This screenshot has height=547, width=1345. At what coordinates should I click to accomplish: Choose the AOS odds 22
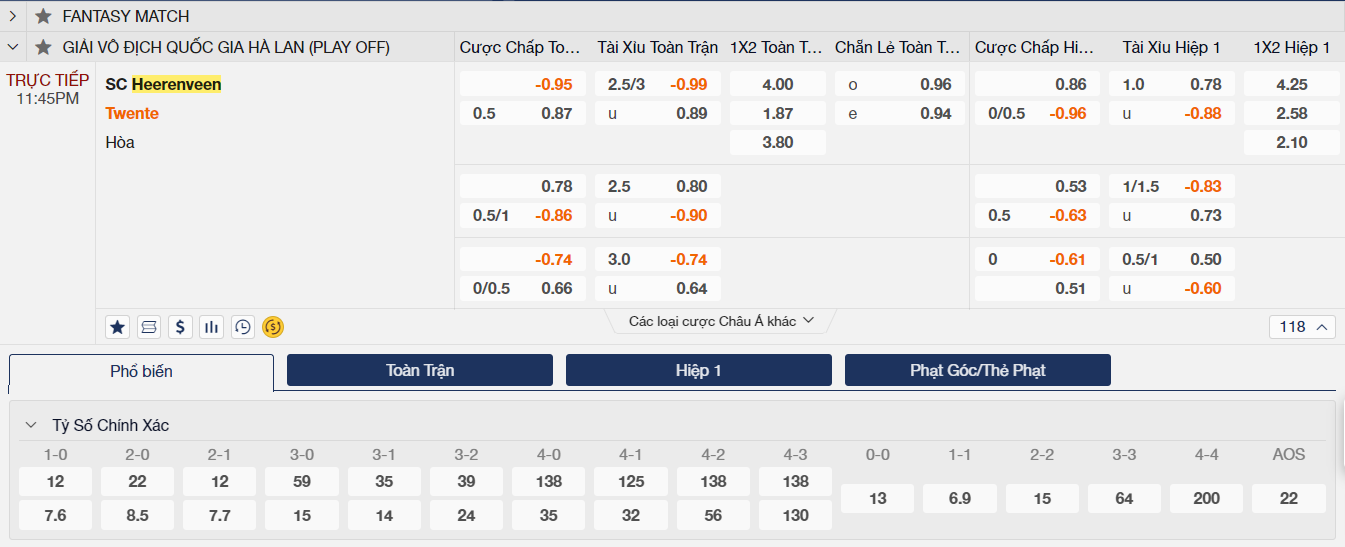pyautogui.click(x=1288, y=498)
